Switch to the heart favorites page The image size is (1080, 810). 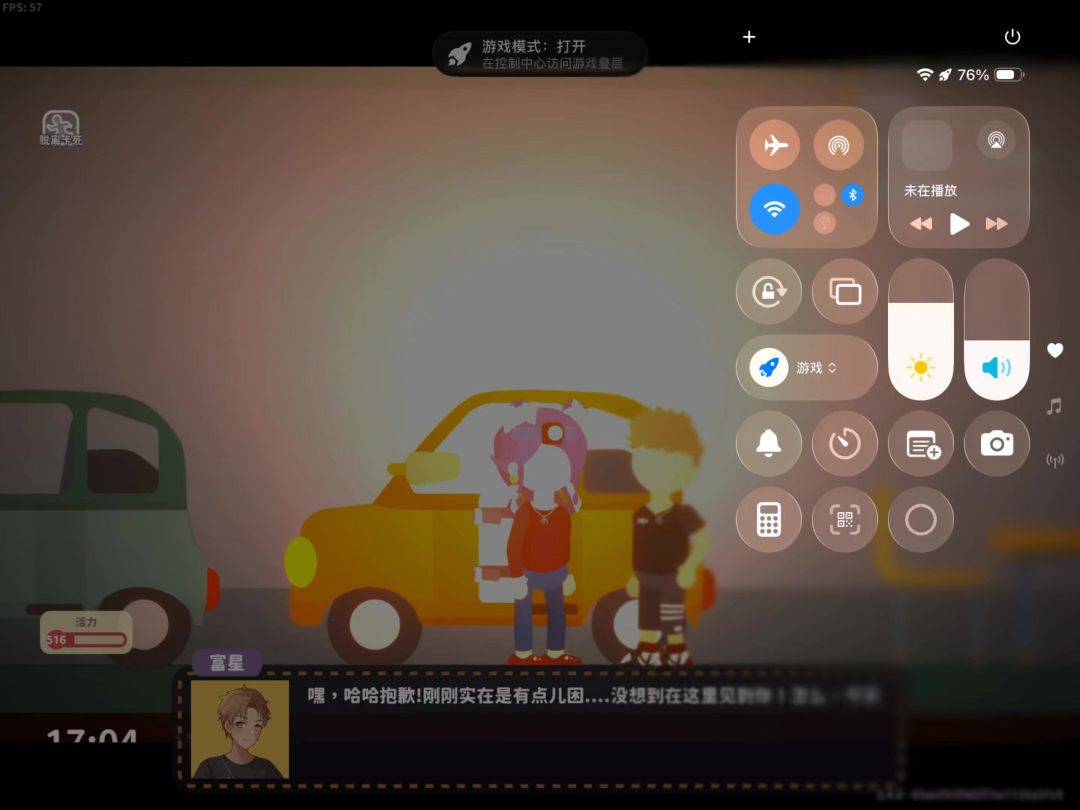tap(1054, 350)
